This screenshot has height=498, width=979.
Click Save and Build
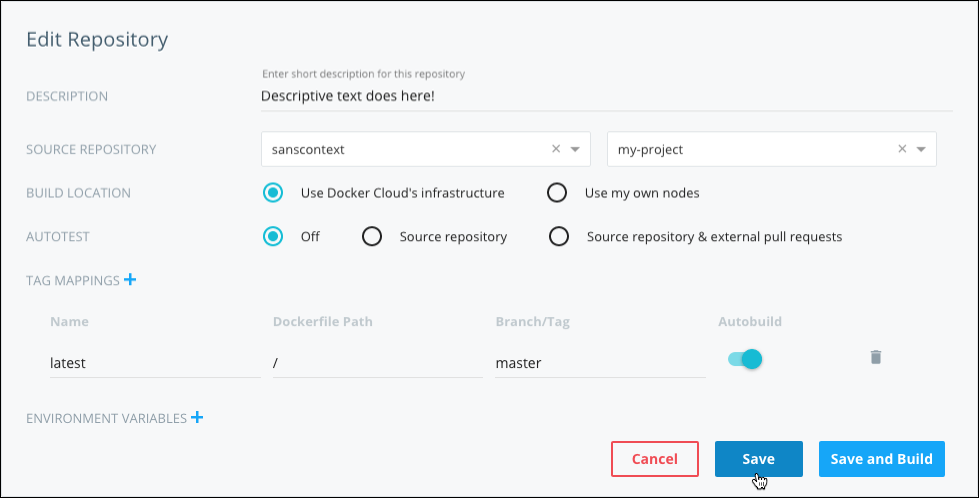pyautogui.click(x=881, y=459)
